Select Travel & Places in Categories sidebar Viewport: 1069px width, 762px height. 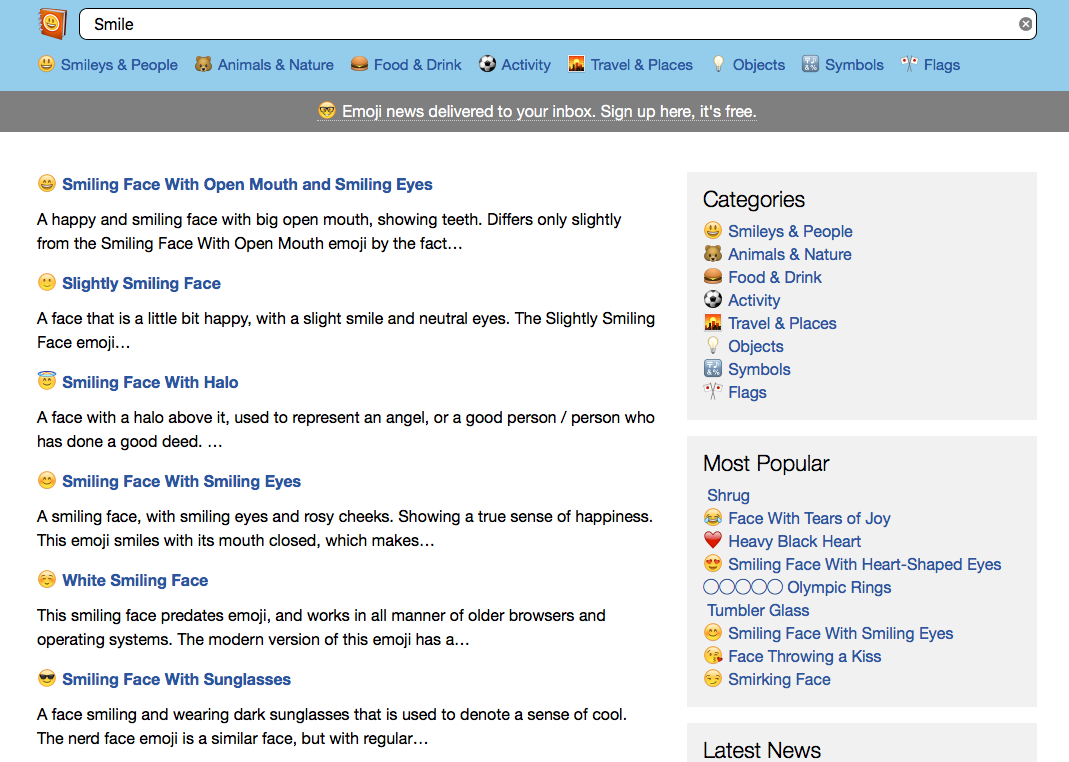tap(782, 324)
